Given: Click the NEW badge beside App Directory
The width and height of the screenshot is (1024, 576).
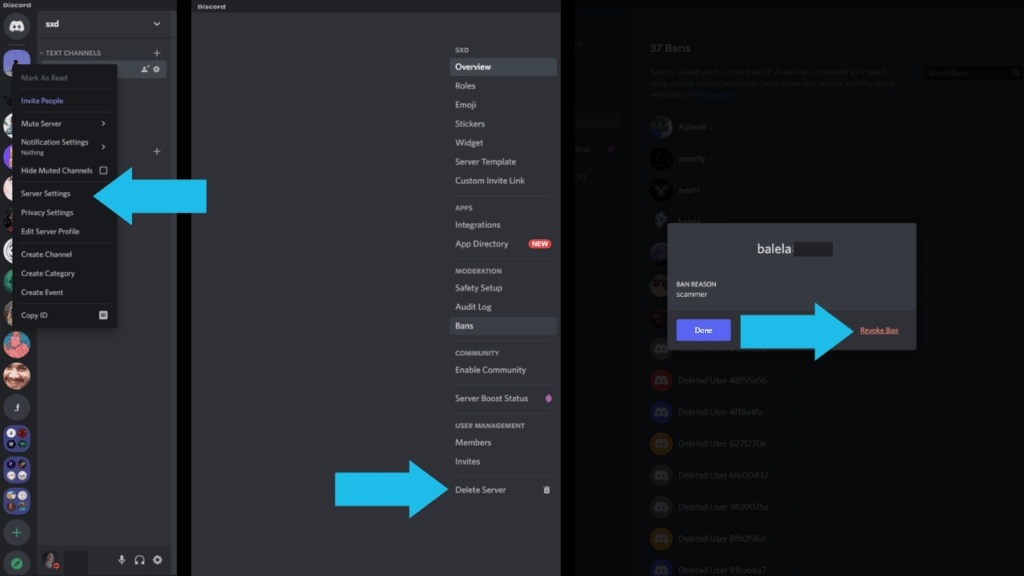Looking at the screenshot, I should tap(539, 244).
